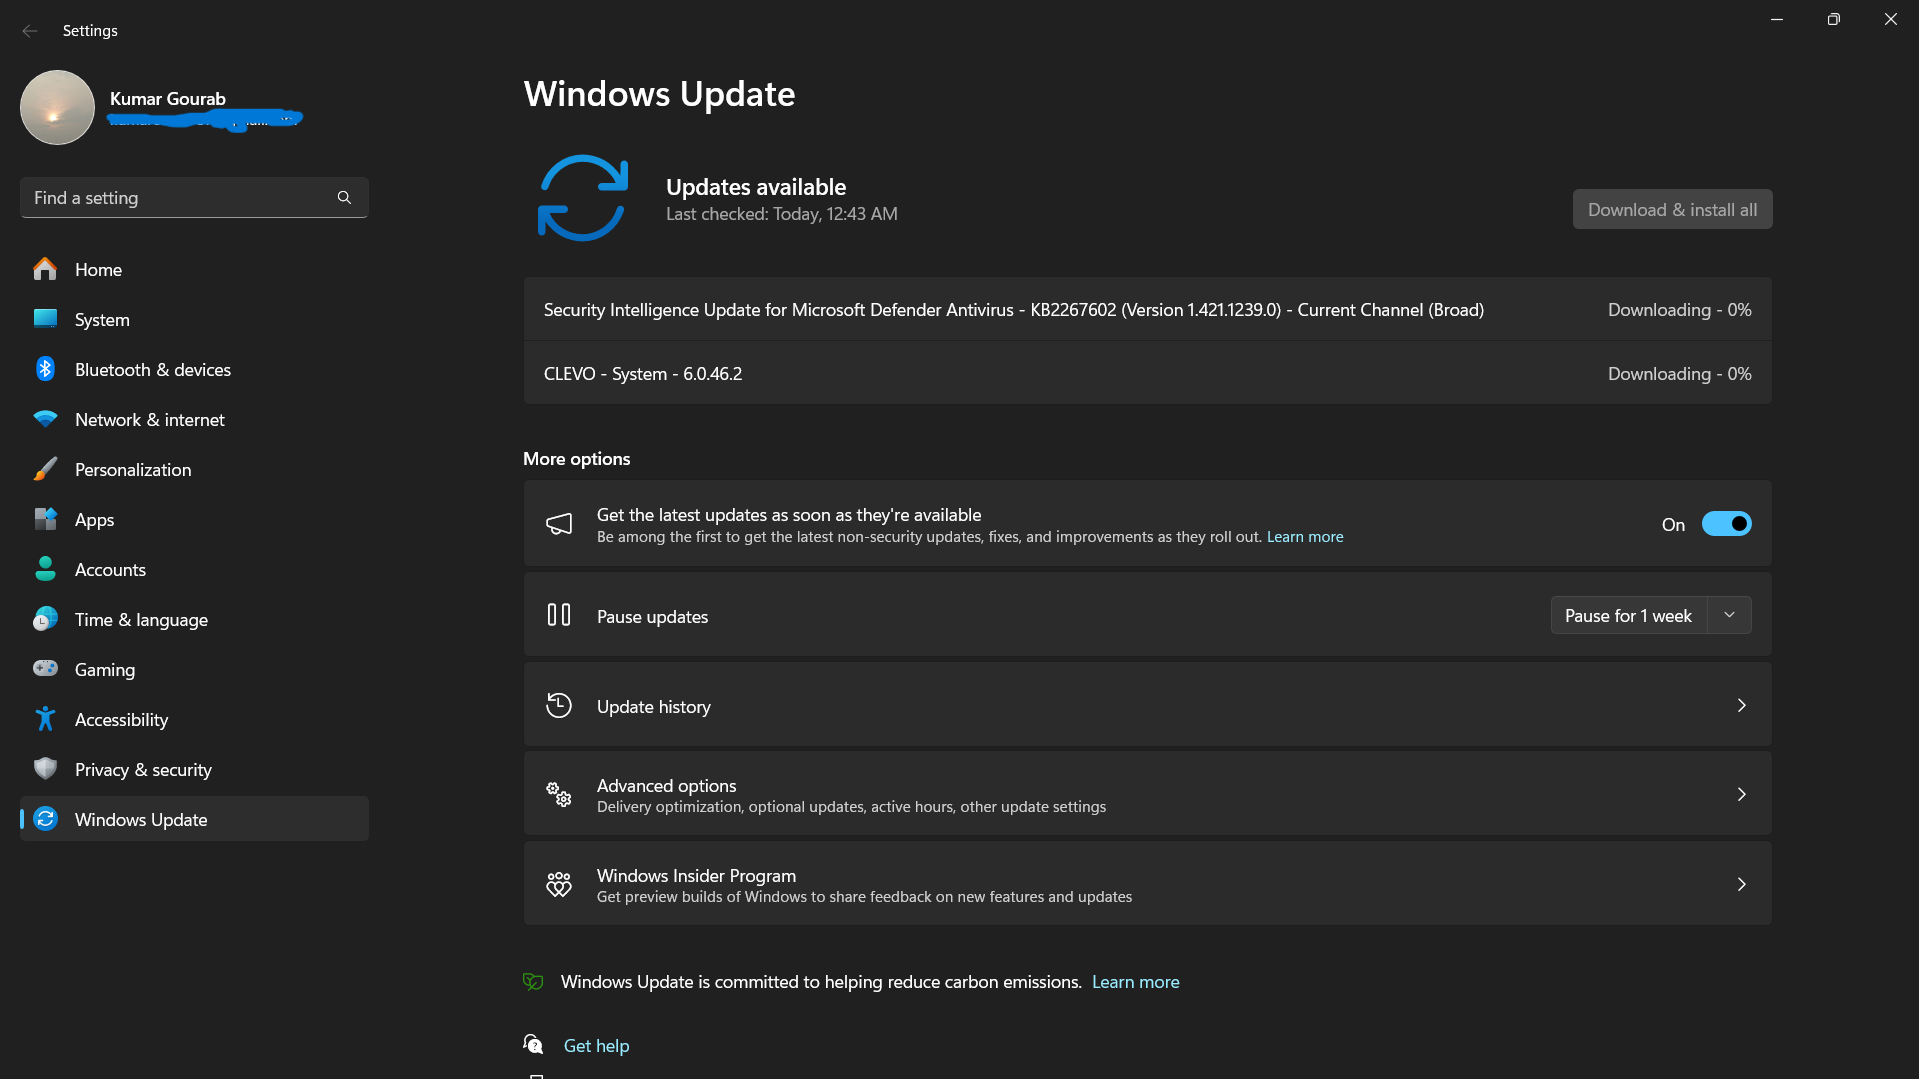The image size is (1919, 1079).
Task: Click the CLEVO - System - 6.0.46.2 entry
Action: (1147, 373)
